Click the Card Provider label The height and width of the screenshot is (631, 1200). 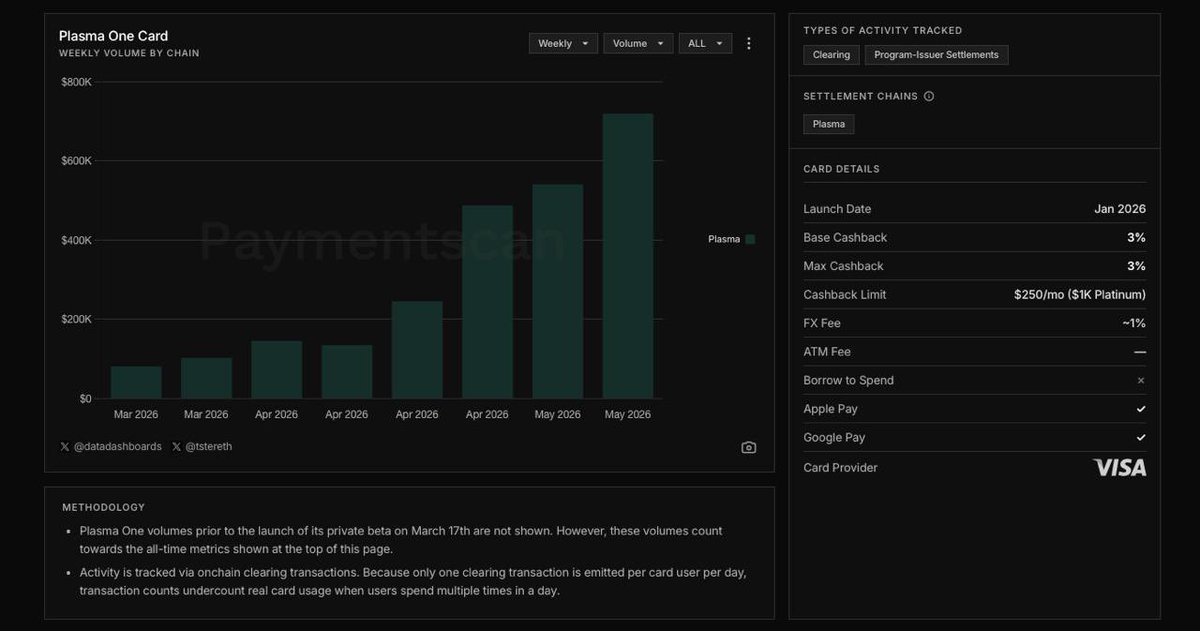pyautogui.click(x=840, y=468)
